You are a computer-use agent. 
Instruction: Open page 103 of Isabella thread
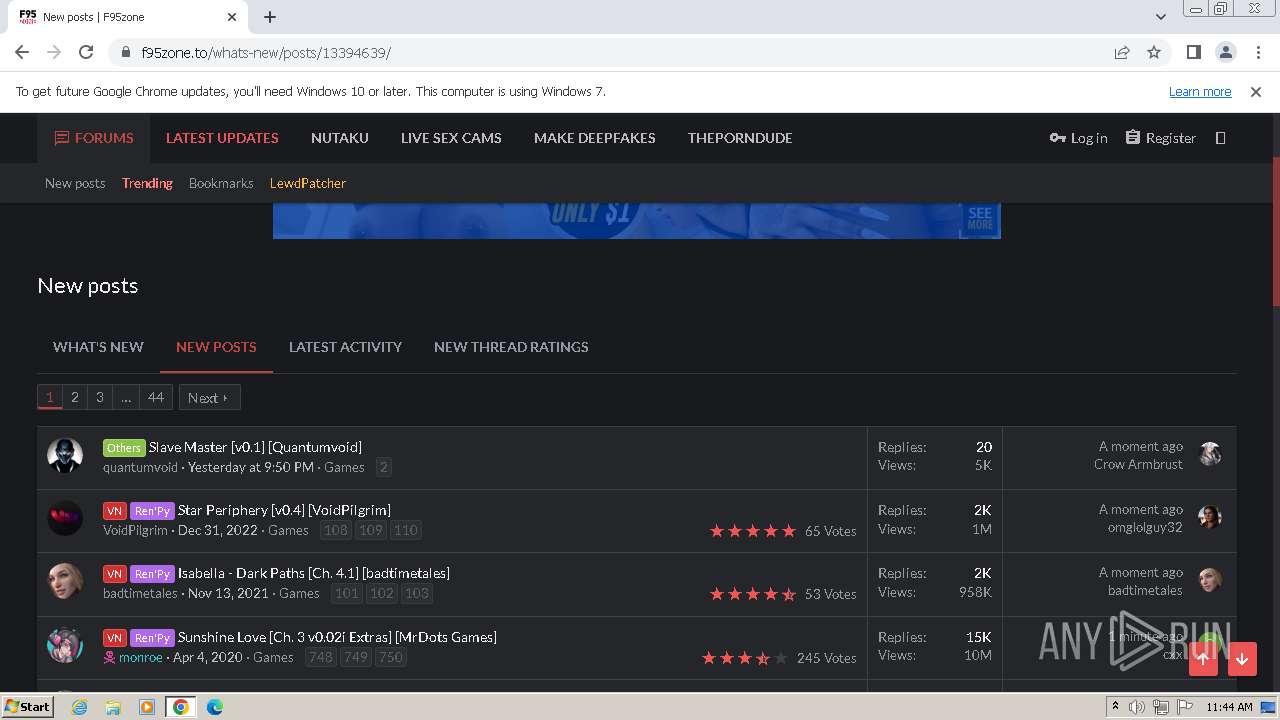417,593
